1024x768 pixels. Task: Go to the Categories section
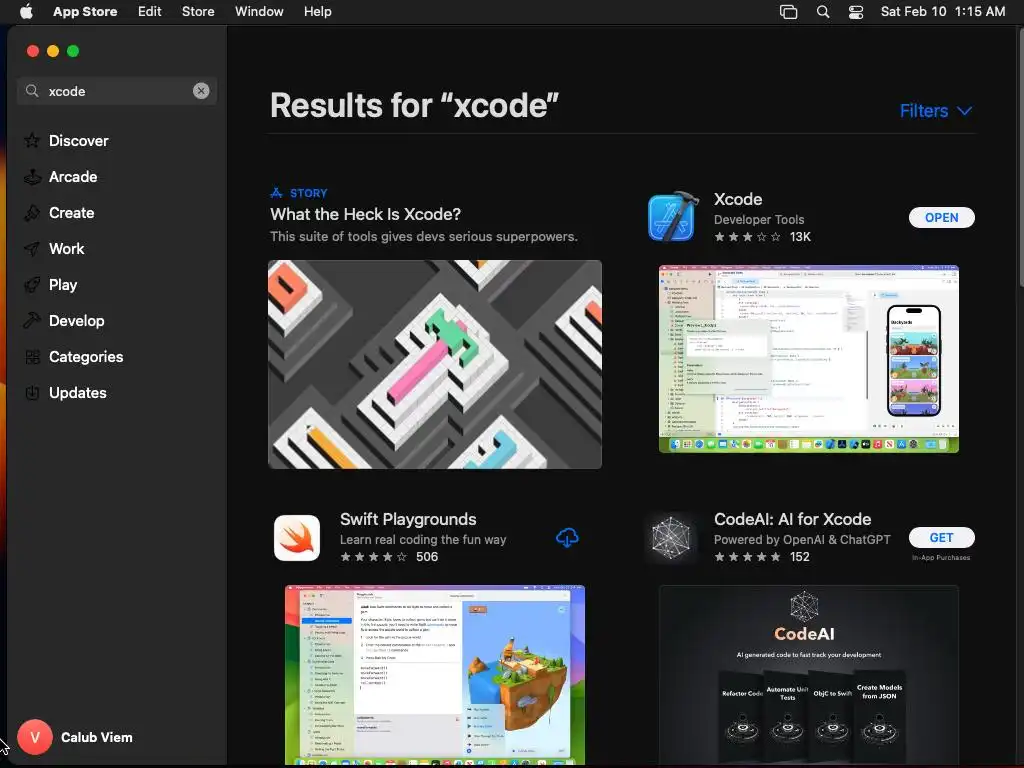coord(86,357)
